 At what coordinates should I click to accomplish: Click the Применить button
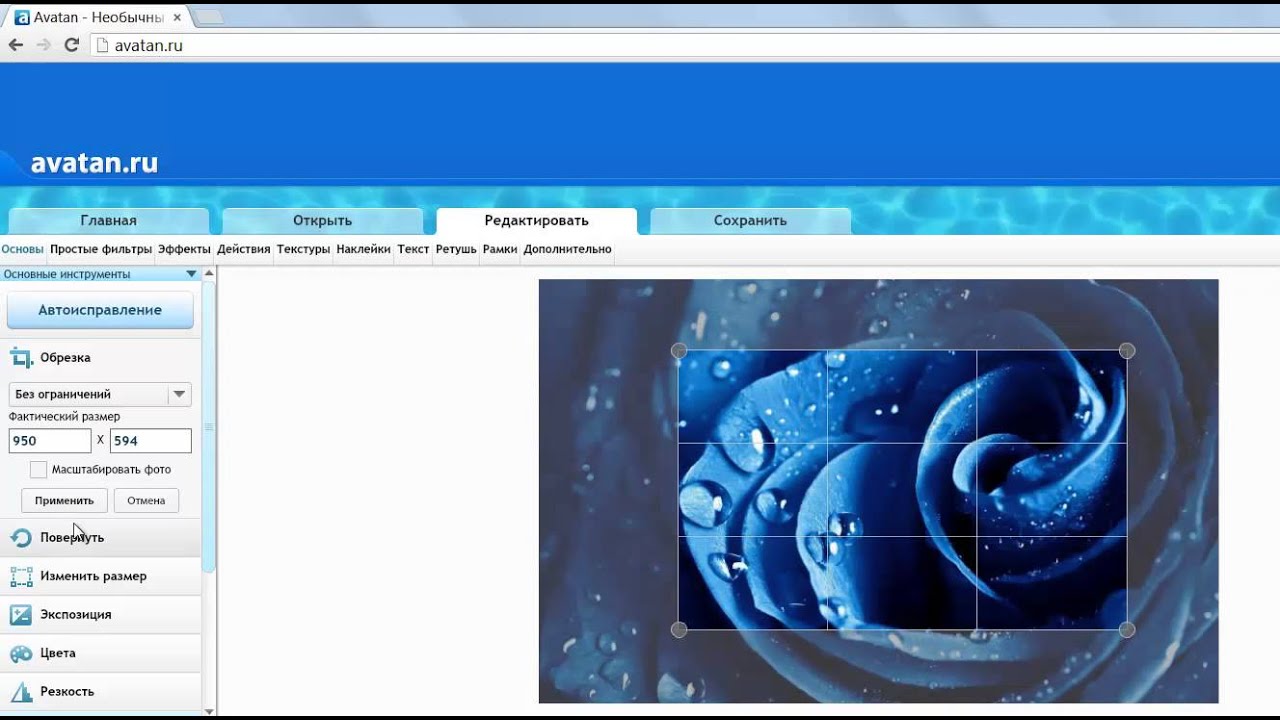(x=64, y=500)
